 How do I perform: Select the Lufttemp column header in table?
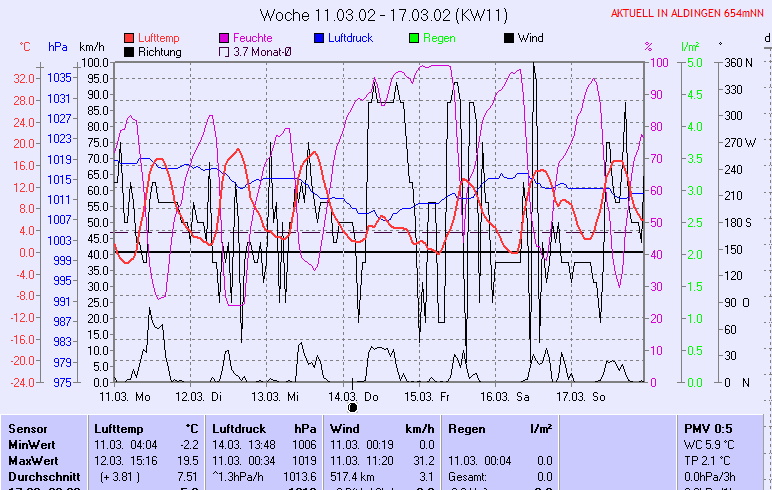118,428
